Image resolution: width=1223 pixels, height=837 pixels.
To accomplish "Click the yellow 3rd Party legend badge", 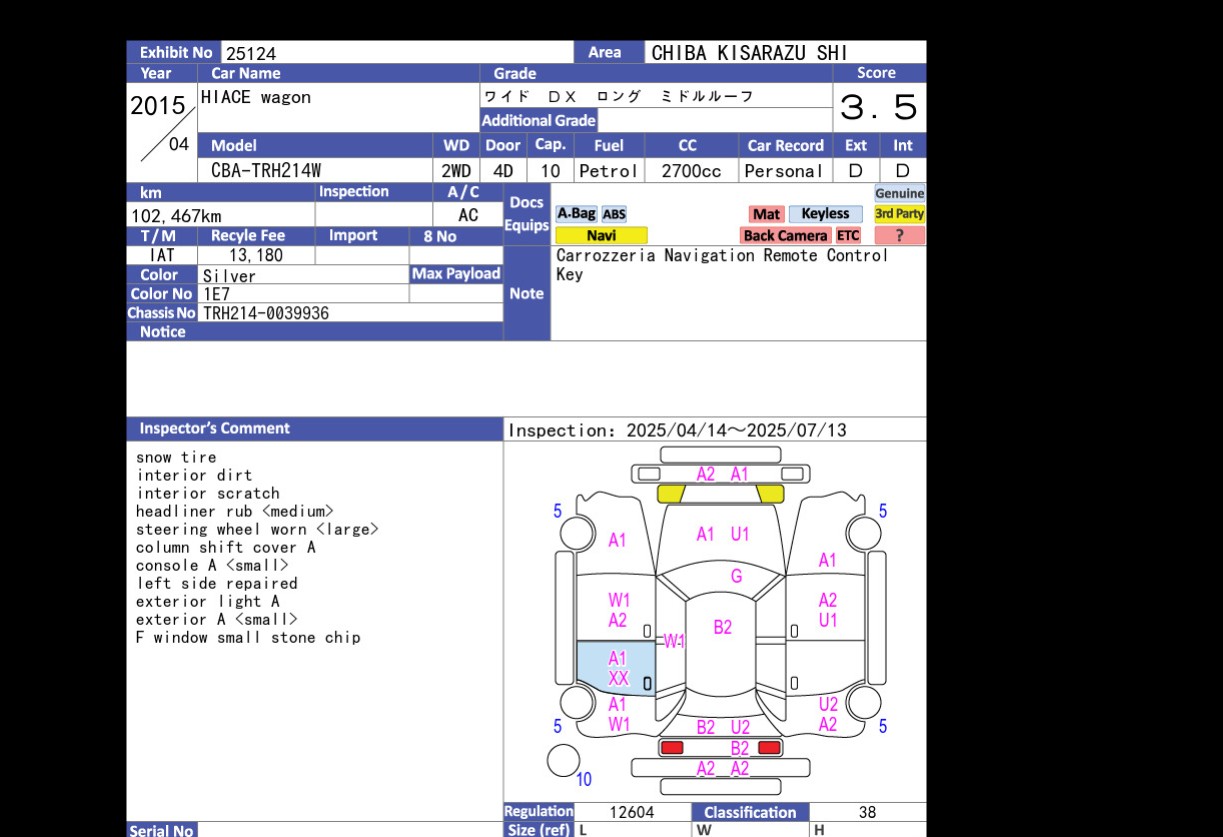I will 900,214.
